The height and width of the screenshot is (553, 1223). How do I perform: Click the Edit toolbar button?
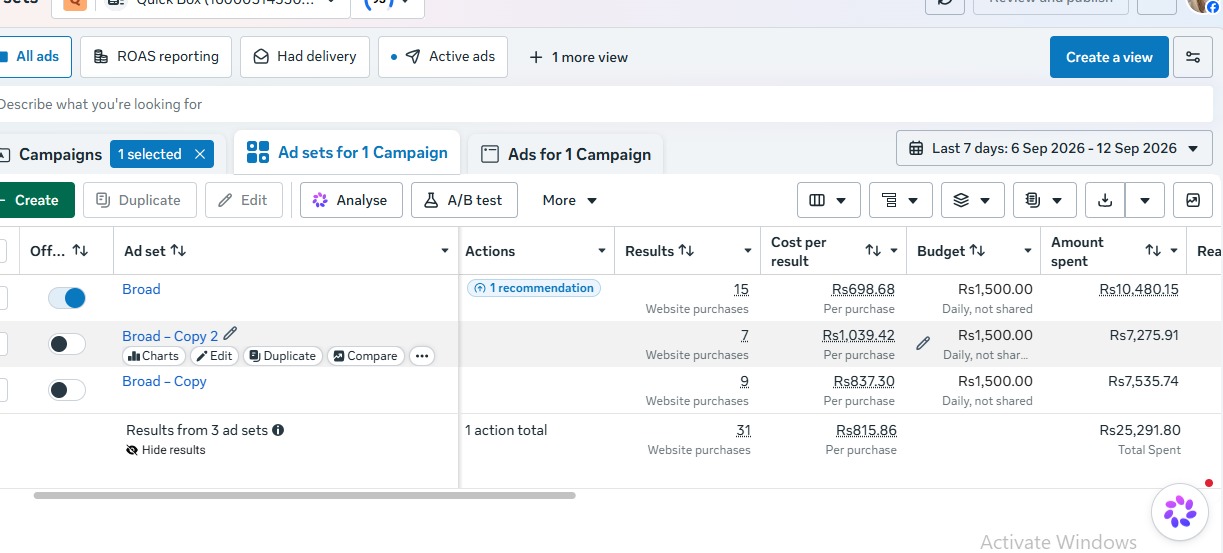pos(243,200)
